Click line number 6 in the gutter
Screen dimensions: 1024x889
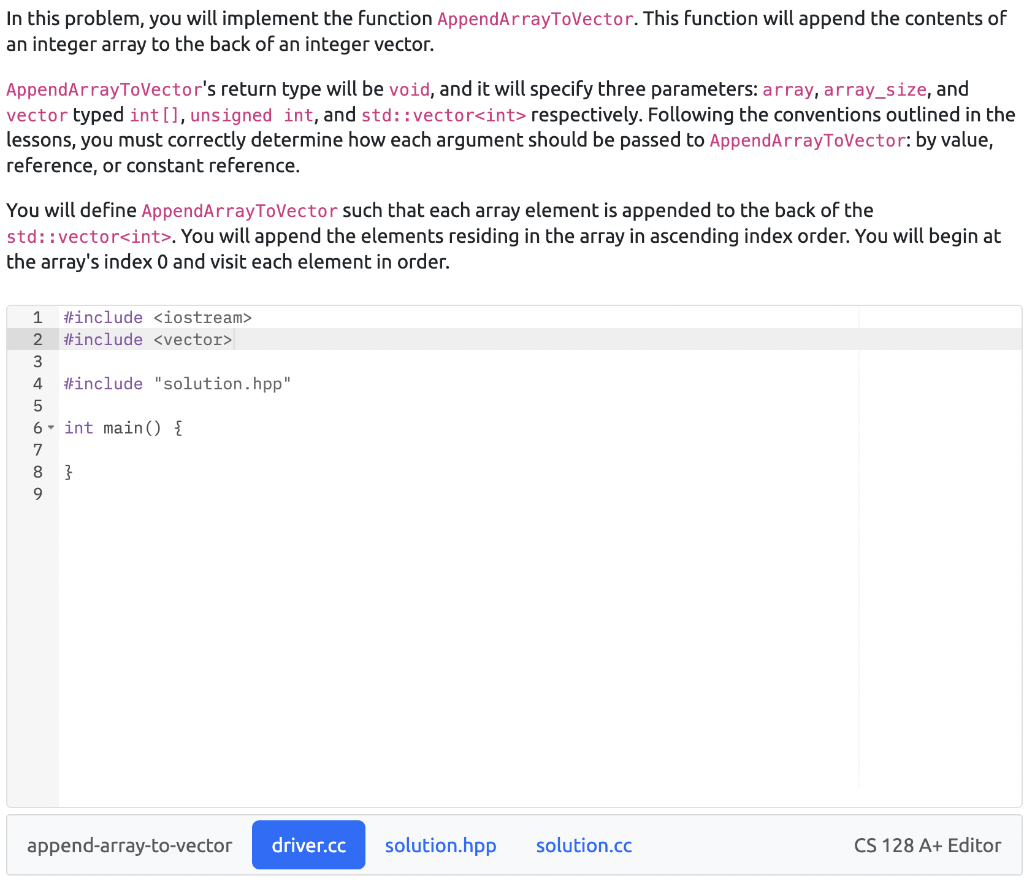(x=37, y=428)
